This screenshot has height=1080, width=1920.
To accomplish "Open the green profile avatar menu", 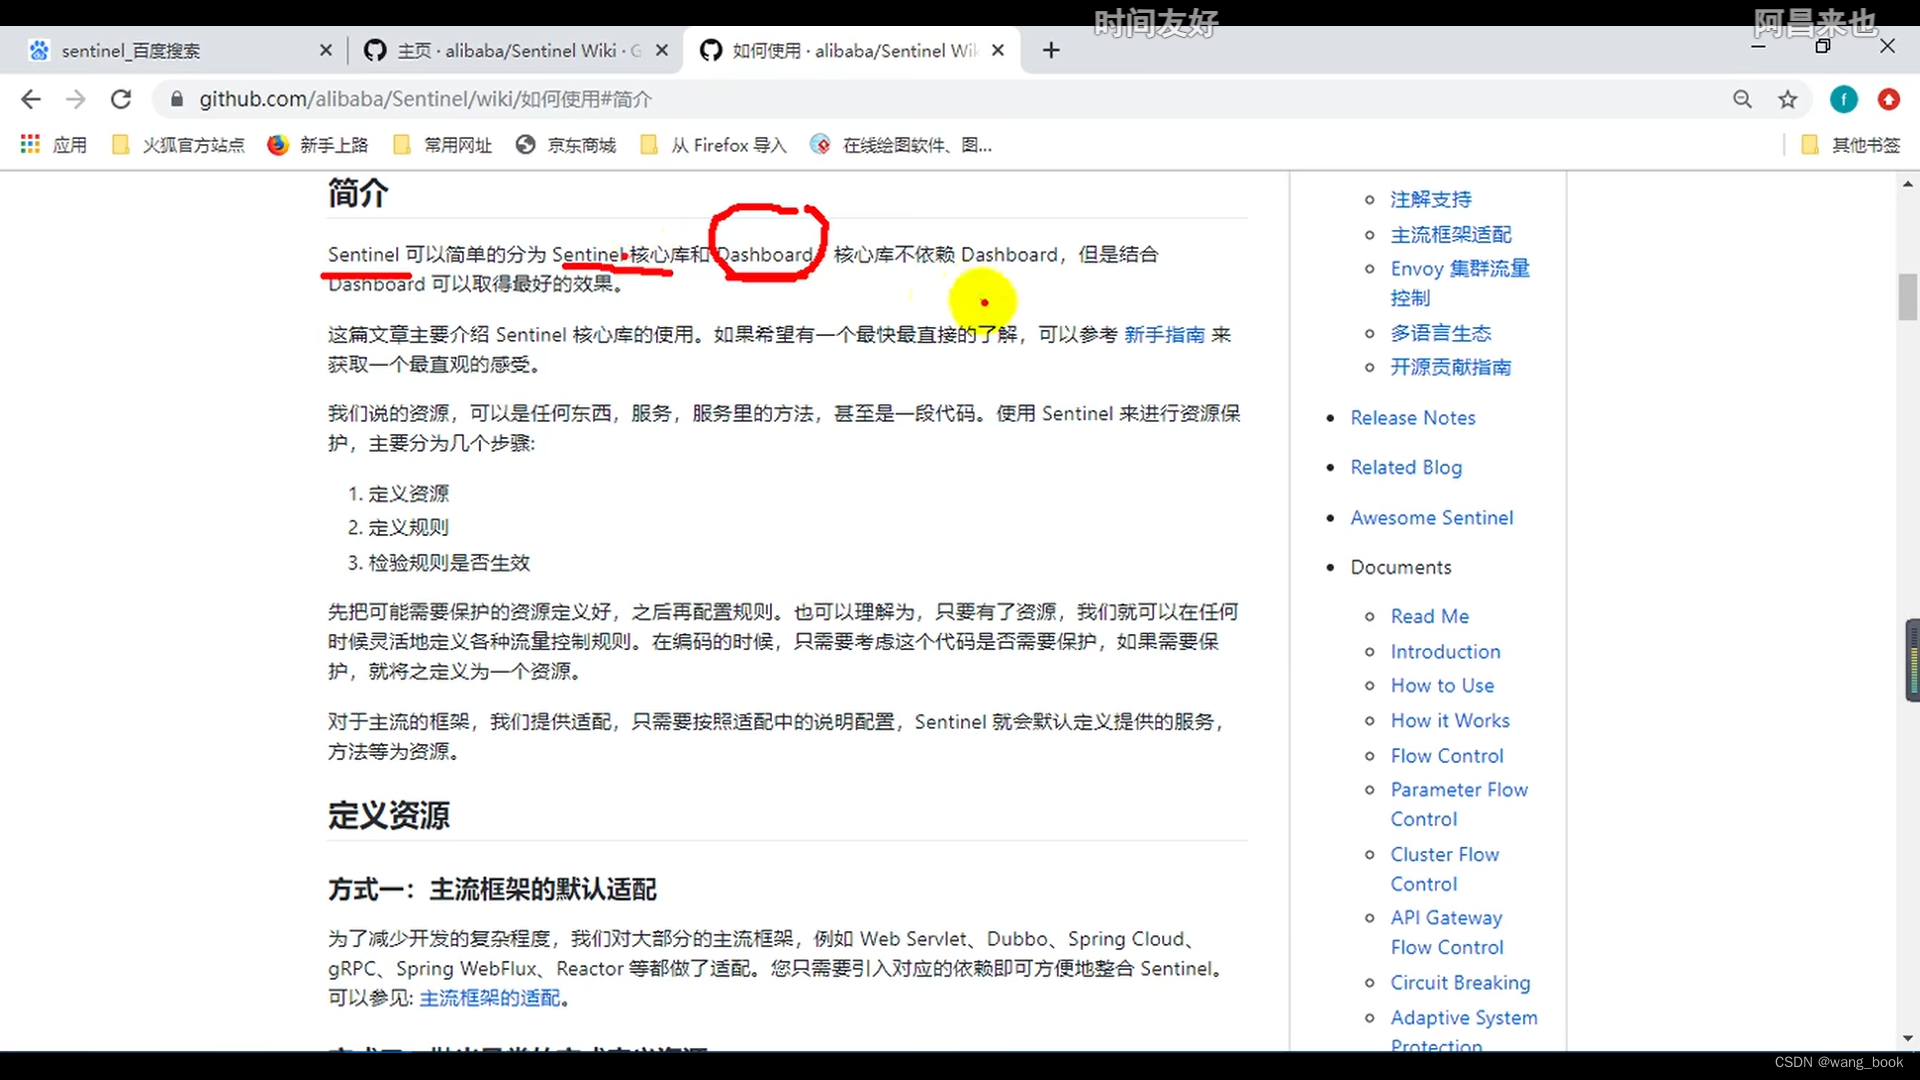I will [1843, 99].
